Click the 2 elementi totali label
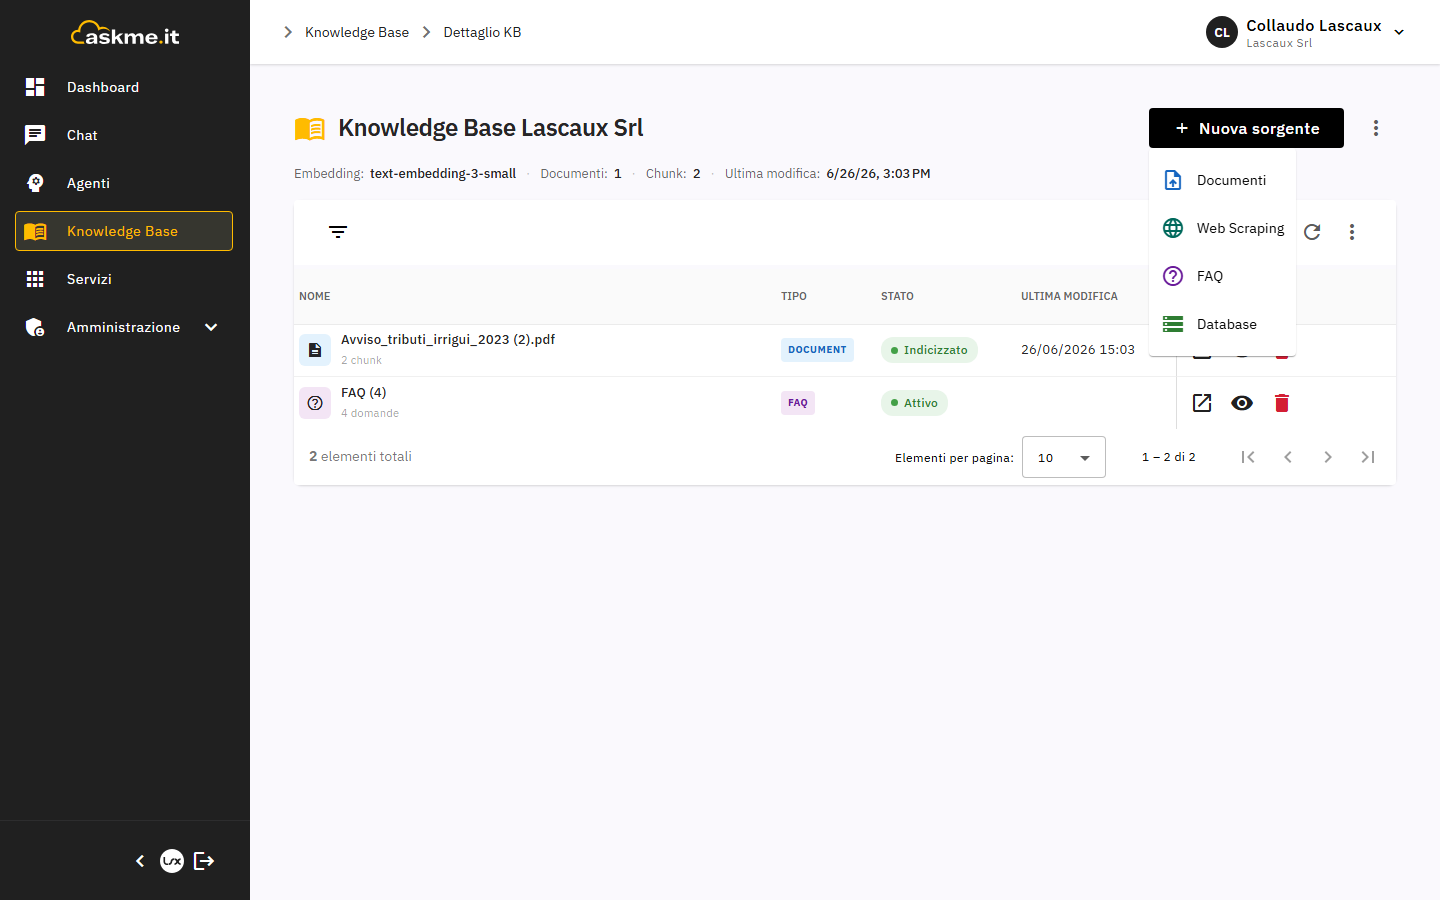This screenshot has width=1440, height=900. [x=360, y=456]
